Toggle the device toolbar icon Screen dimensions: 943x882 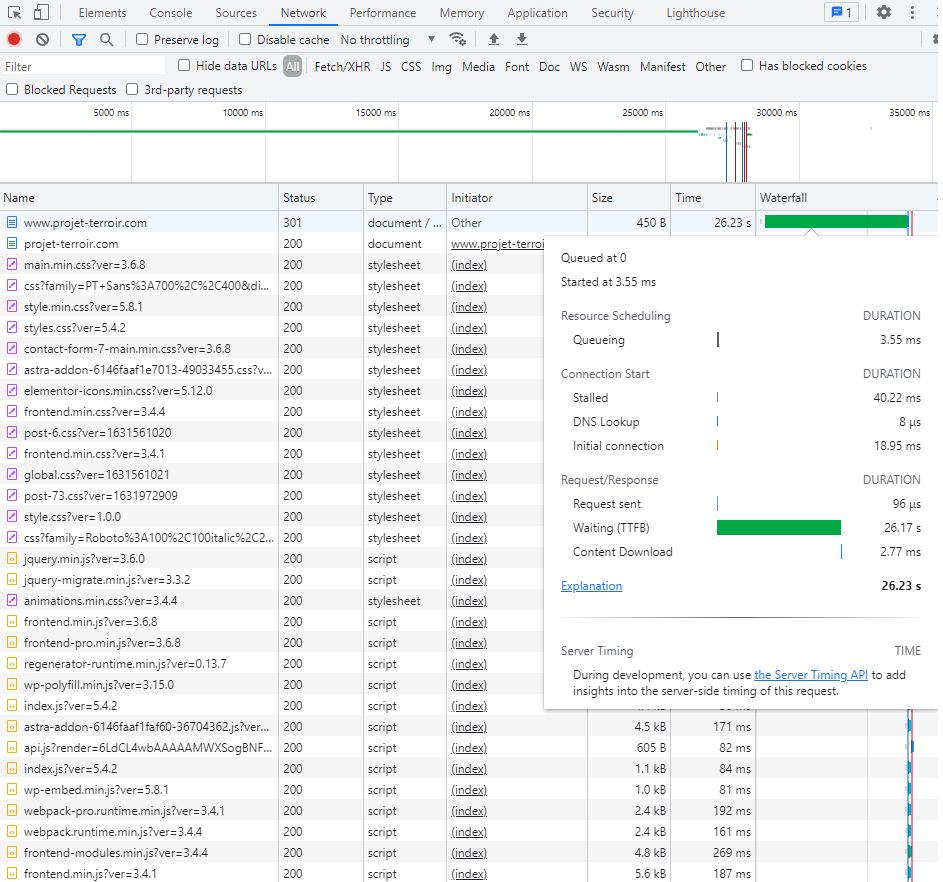pyautogui.click(x=41, y=13)
